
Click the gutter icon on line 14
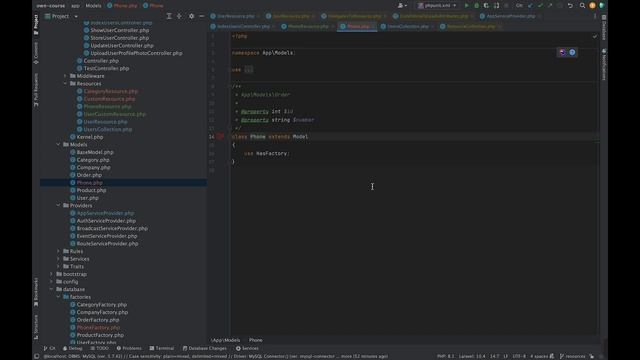[220, 137]
